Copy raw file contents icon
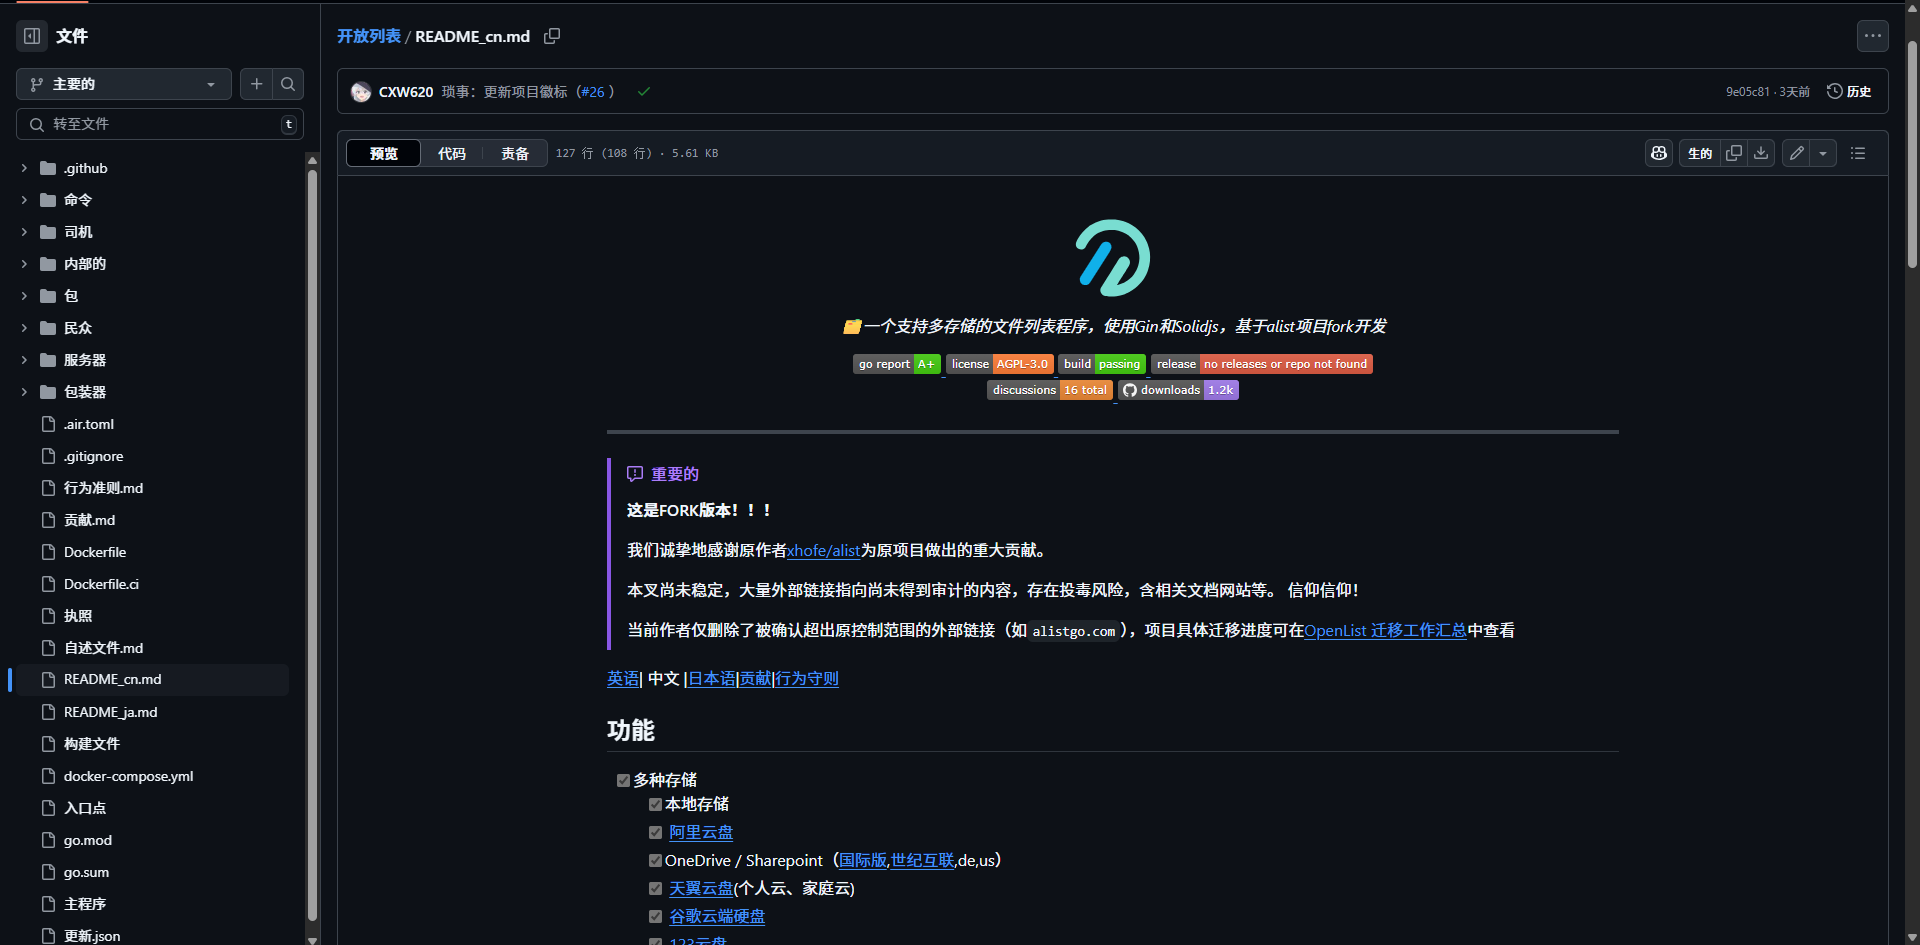1920x945 pixels. [1734, 153]
